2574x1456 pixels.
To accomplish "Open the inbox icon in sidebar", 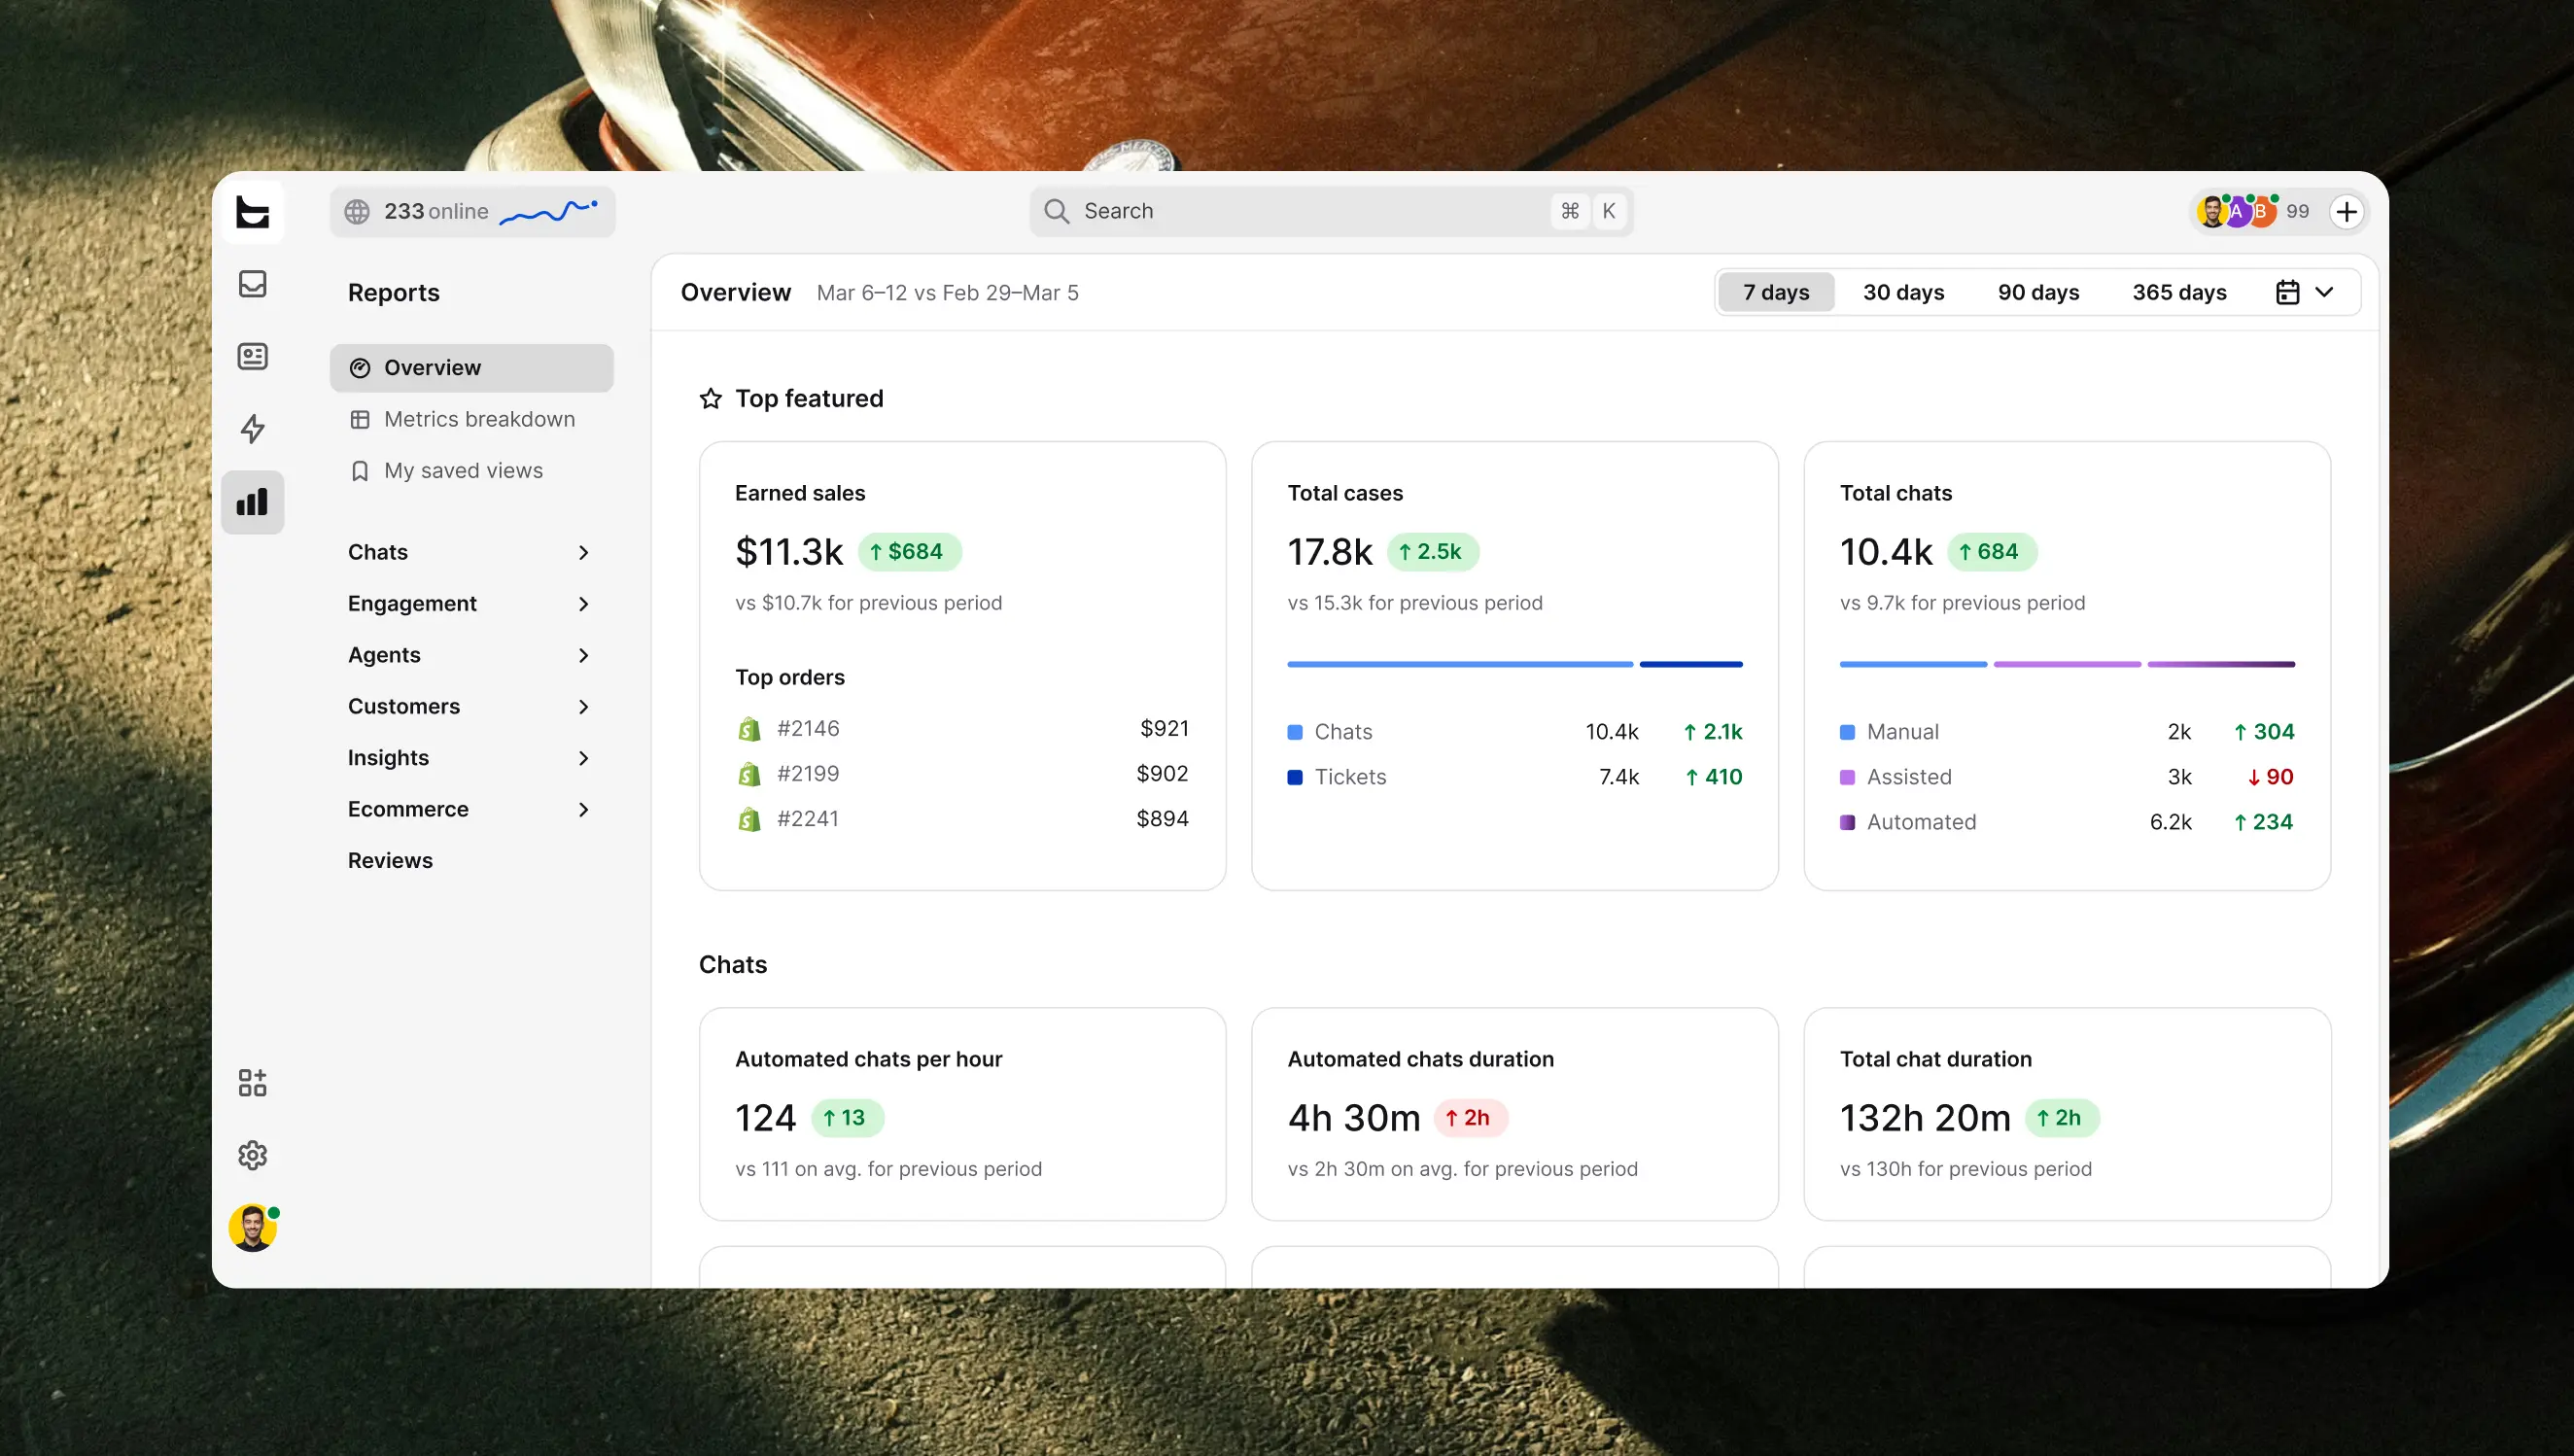I will (x=252, y=284).
